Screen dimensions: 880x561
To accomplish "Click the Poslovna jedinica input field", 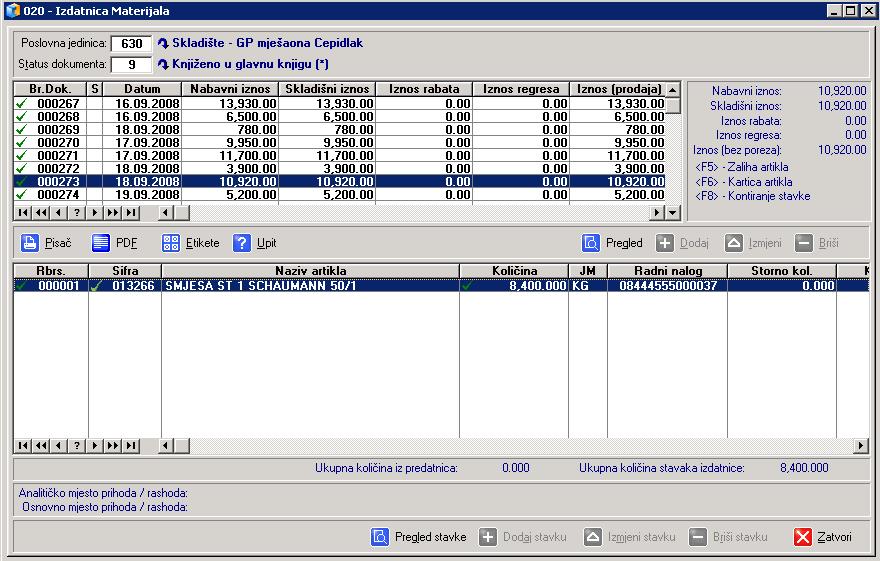I will pos(131,44).
